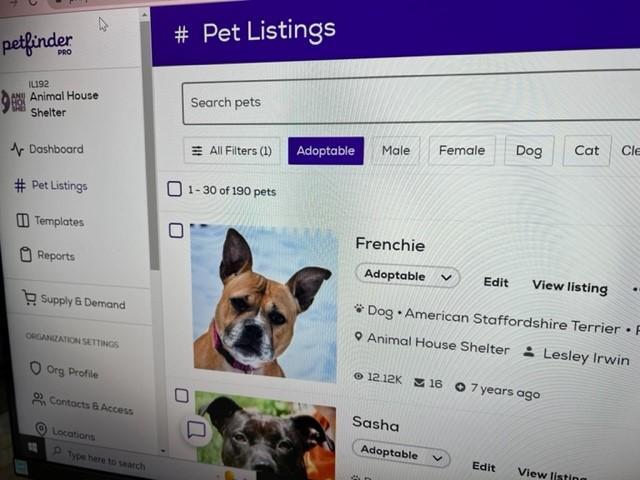Open the Dashboard pulse icon

[x=17, y=149]
